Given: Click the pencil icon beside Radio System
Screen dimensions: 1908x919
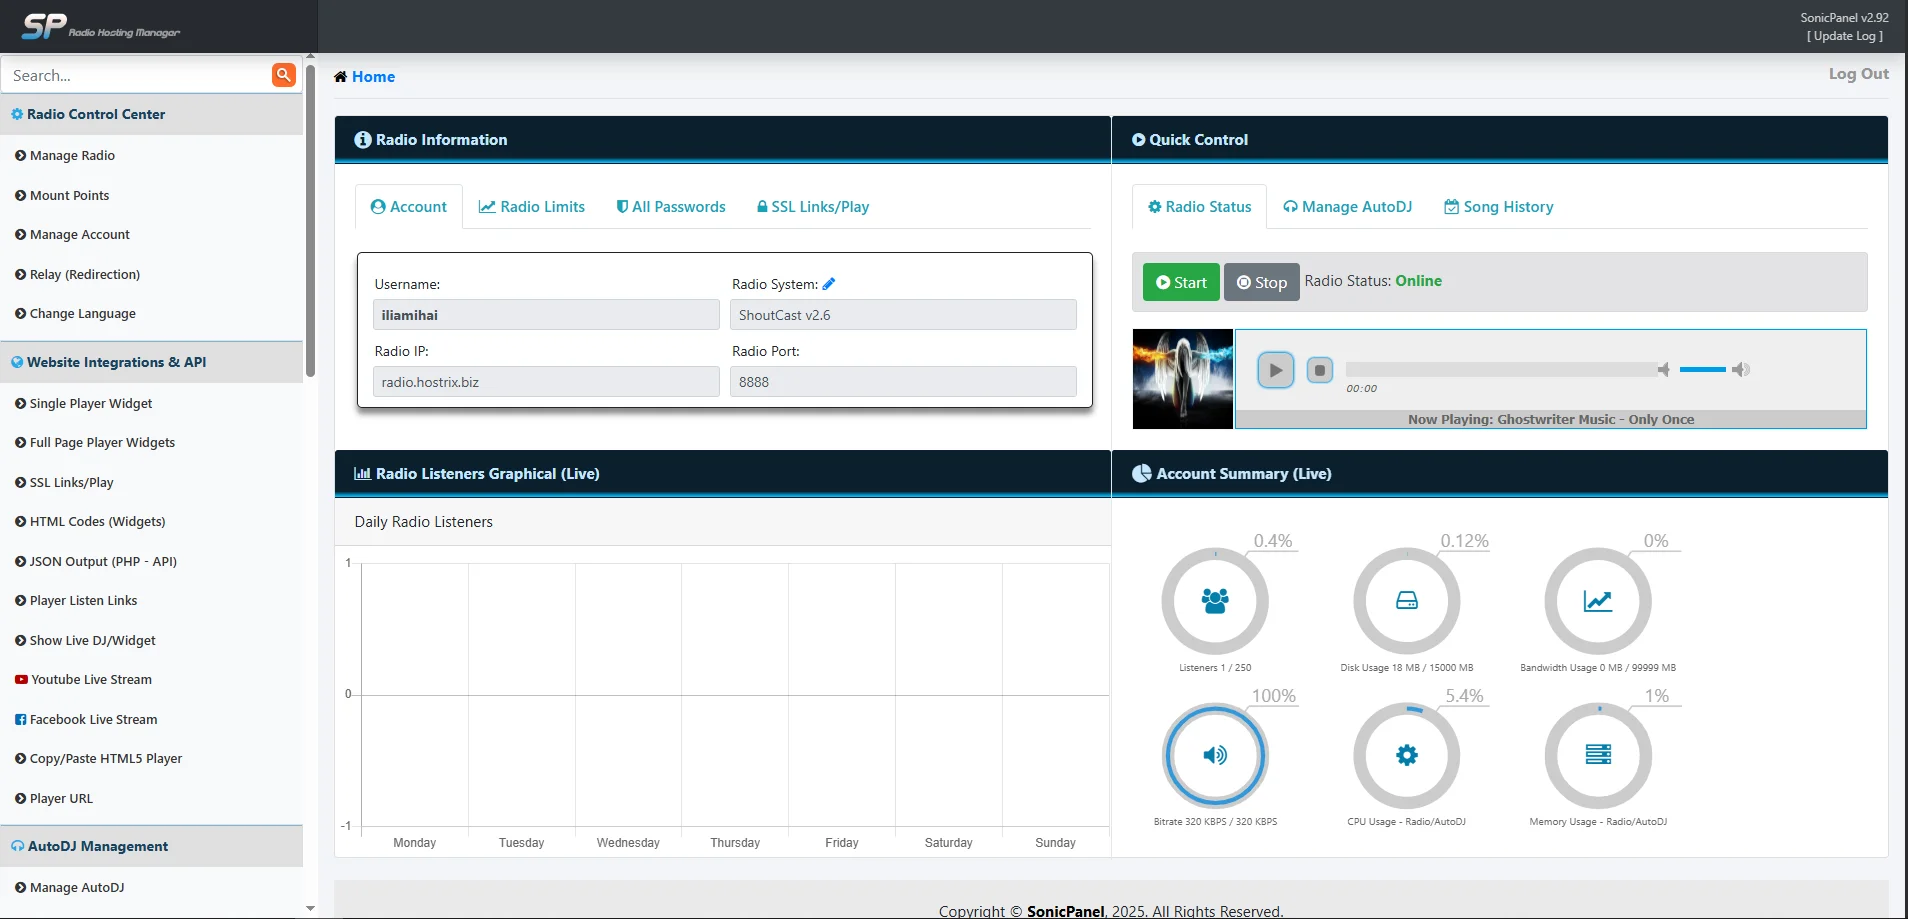Looking at the screenshot, I should point(829,284).
